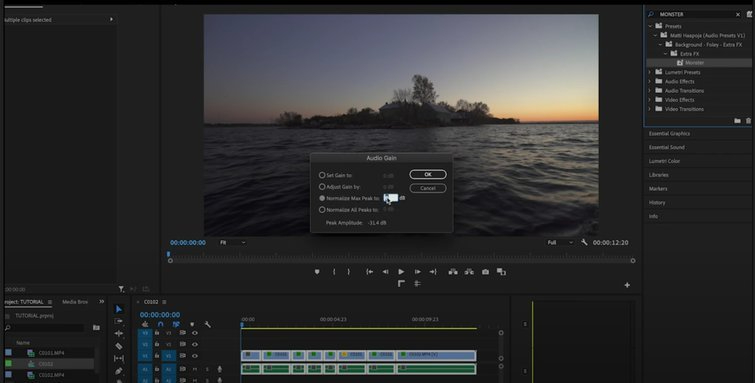Toggle Linked Selection in timeline
This screenshot has width=755, height=383.
point(176,325)
